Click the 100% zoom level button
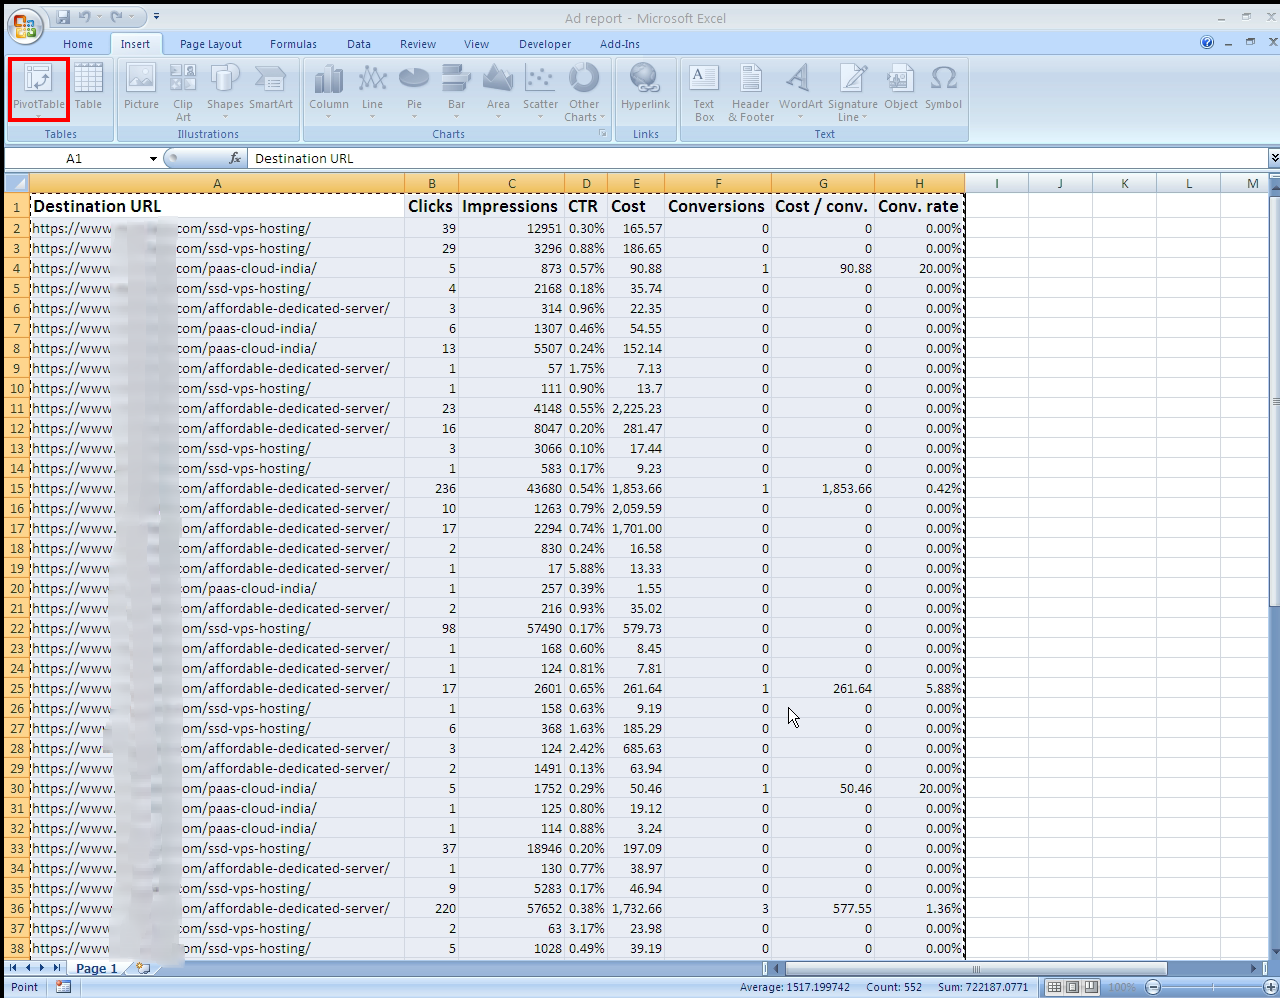 pos(1121,987)
